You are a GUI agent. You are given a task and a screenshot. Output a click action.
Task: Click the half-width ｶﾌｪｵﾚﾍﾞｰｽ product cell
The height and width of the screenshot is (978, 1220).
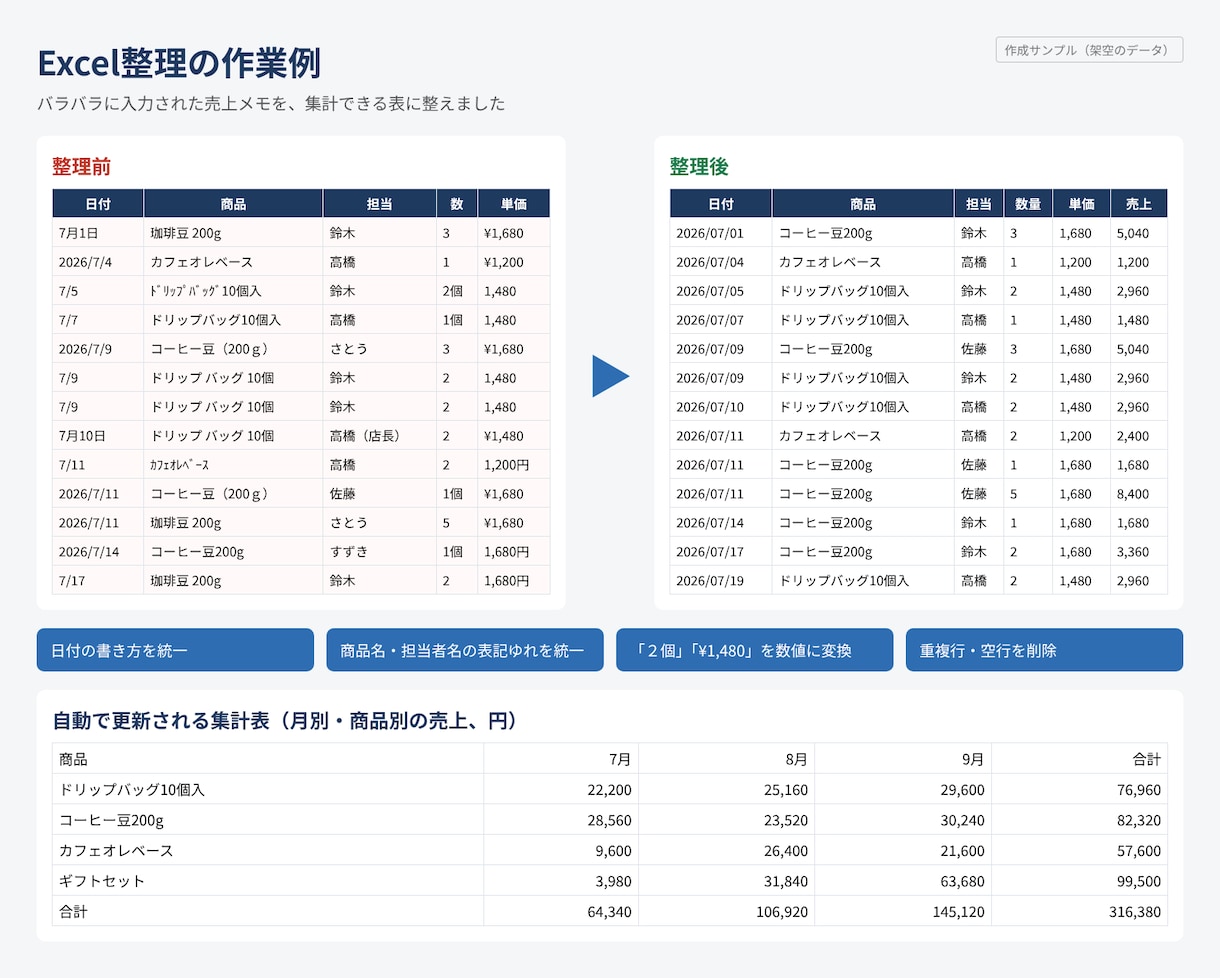pos(233,465)
